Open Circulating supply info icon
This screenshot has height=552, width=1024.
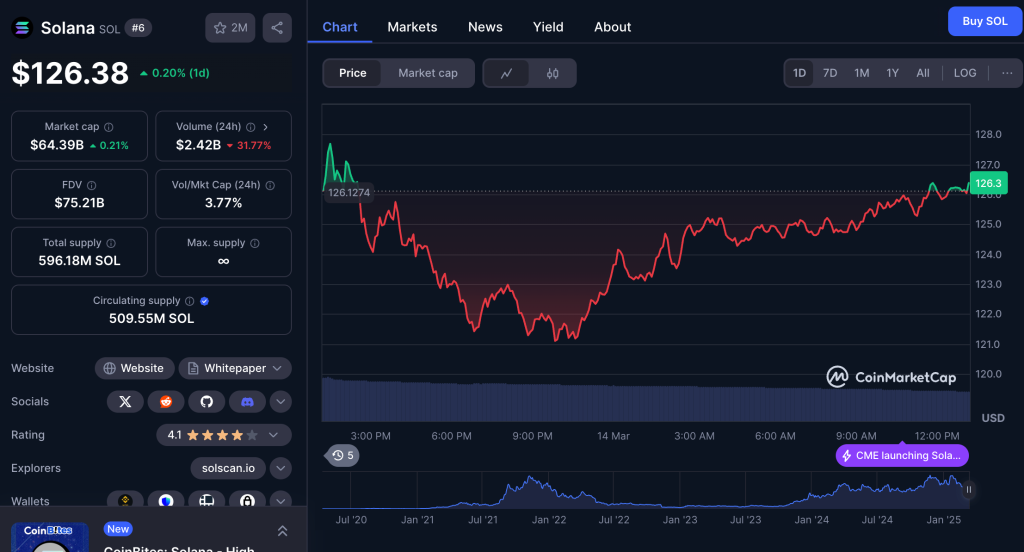click(x=189, y=301)
